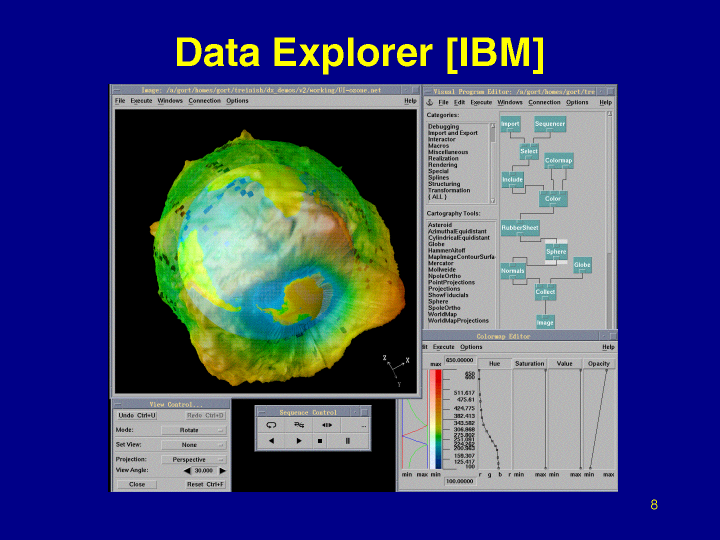Click the Stop button in Sequence Control
The width and height of the screenshot is (720, 540).
click(320, 440)
